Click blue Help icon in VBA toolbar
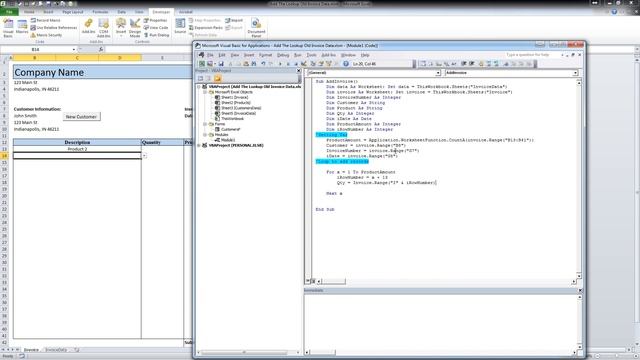The image size is (640, 360). click(x=346, y=64)
